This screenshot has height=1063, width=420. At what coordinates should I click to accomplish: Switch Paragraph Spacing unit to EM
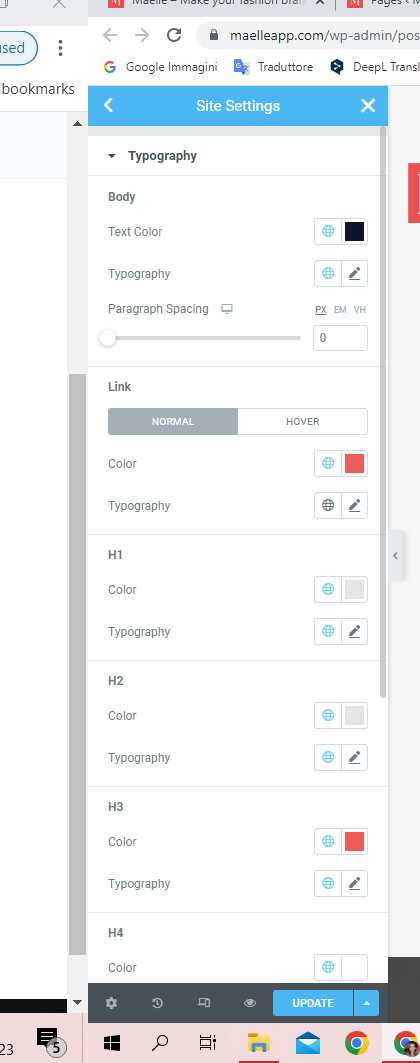(340, 310)
